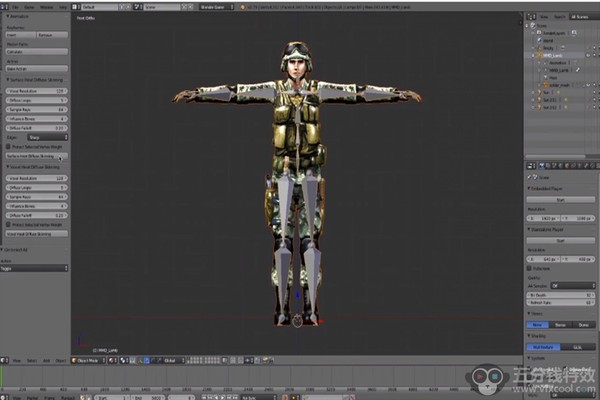Toggle the Fullscreen checkbox
This screenshot has width=600, height=400.
(530, 268)
